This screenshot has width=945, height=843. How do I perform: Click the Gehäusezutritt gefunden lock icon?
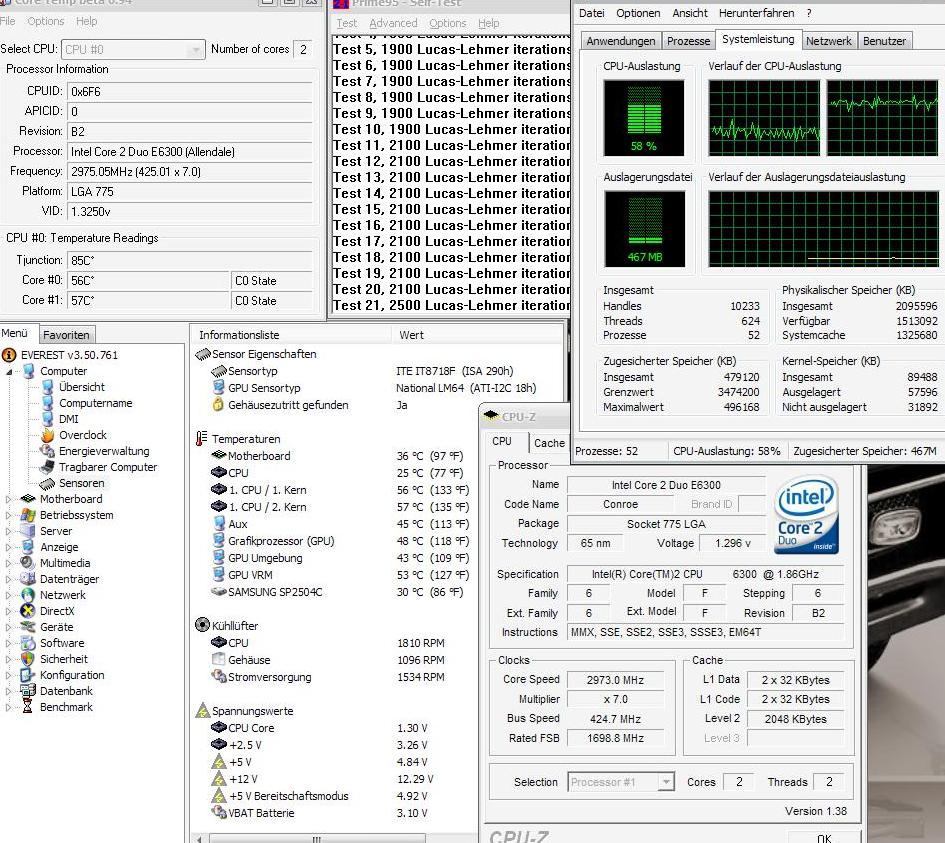coord(218,404)
